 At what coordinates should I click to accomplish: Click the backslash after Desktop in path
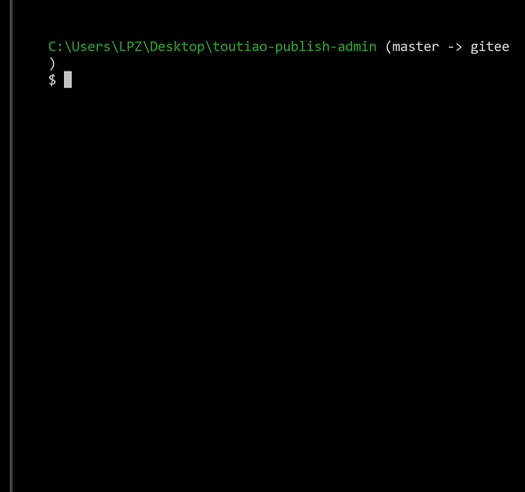tap(209, 47)
